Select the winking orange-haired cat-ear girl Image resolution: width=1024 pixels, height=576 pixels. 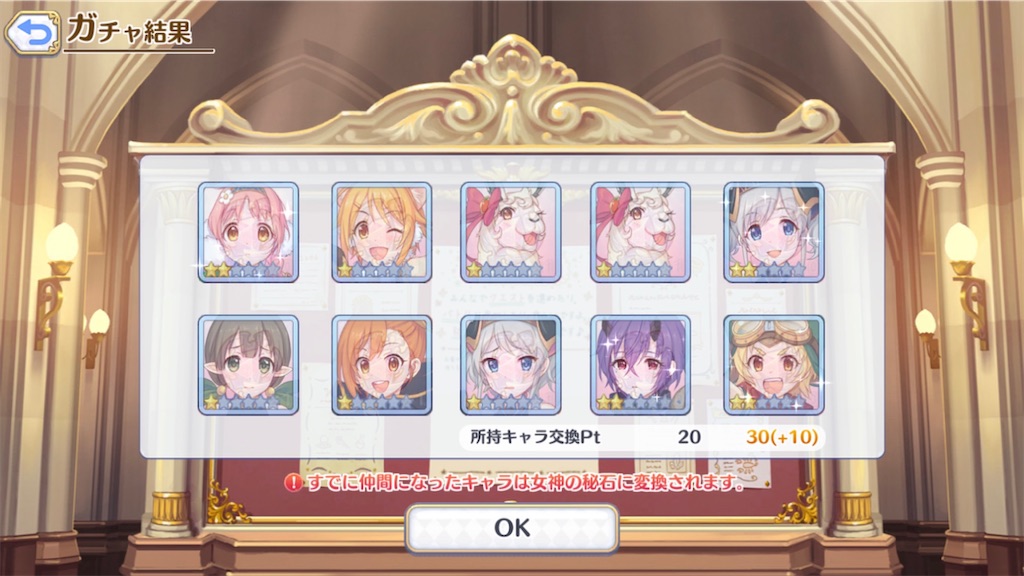(381, 232)
